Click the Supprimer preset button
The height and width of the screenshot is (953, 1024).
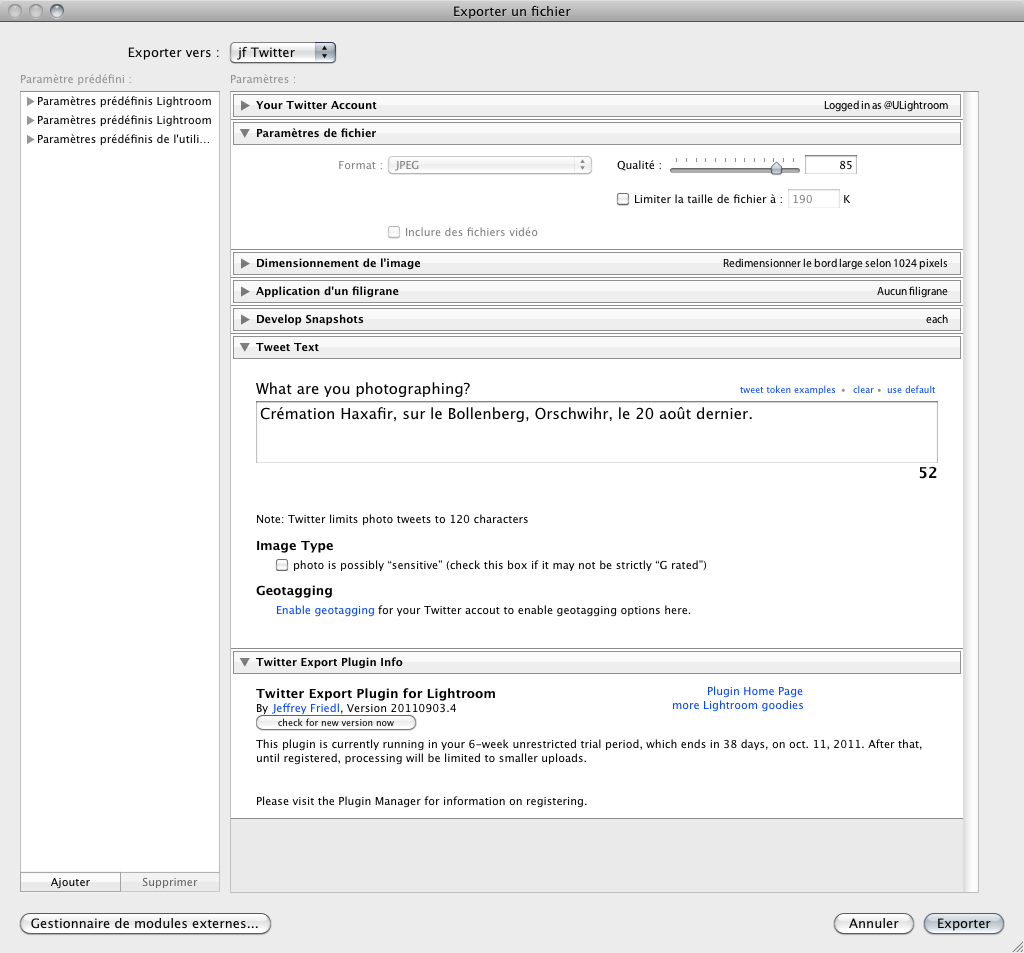170,882
